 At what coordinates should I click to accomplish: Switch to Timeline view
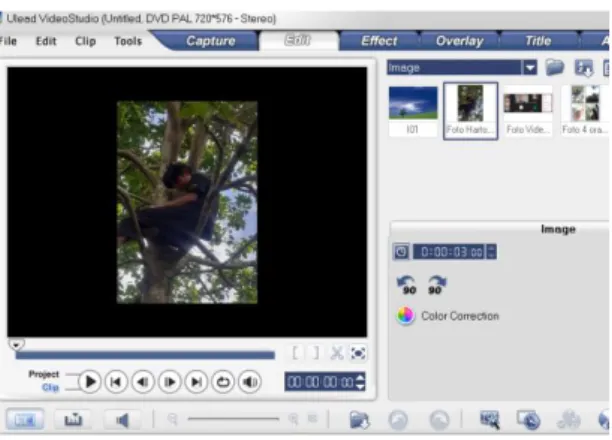[x=73, y=420]
